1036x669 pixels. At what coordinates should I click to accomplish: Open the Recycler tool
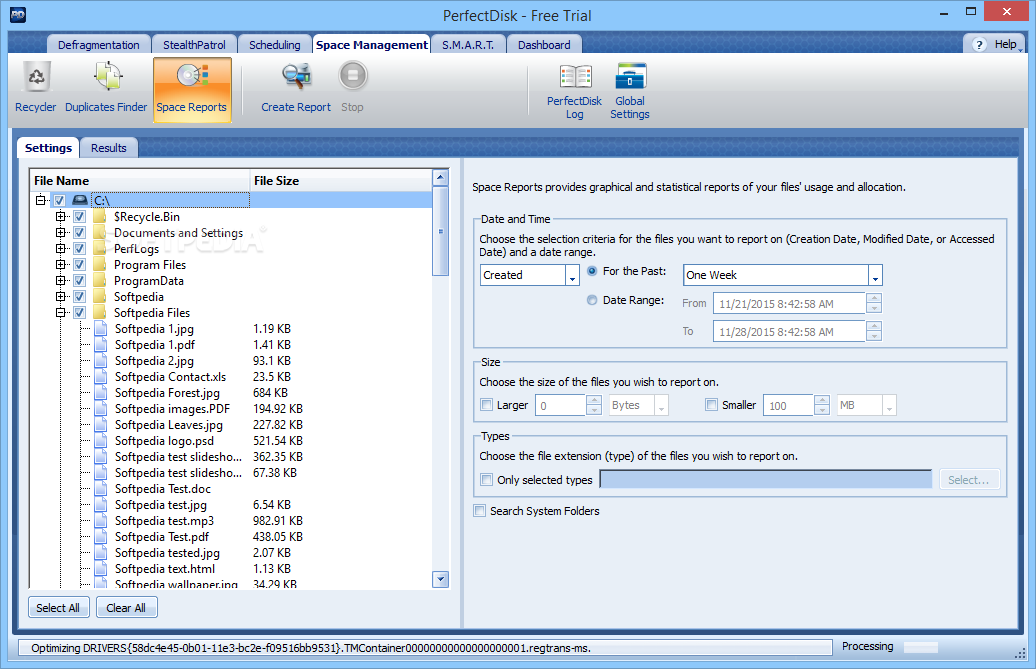coord(36,88)
